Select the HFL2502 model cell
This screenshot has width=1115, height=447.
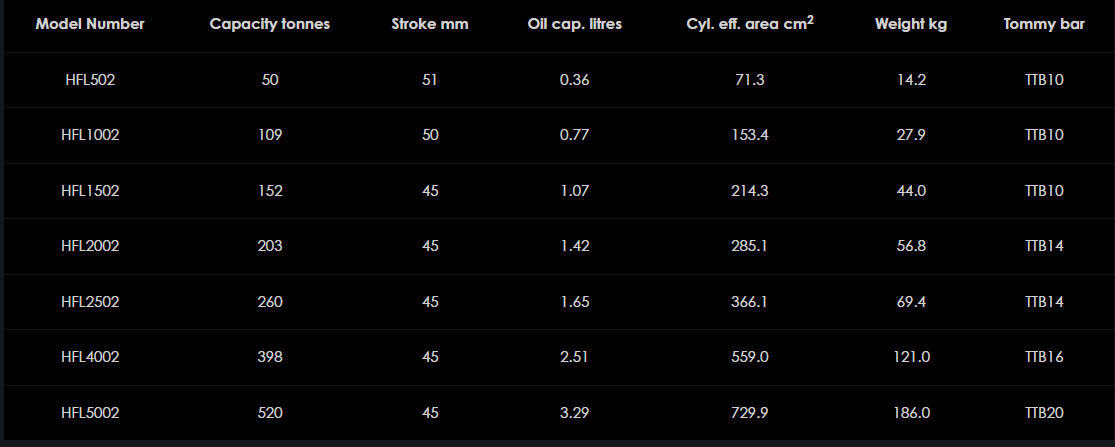point(90,301)
